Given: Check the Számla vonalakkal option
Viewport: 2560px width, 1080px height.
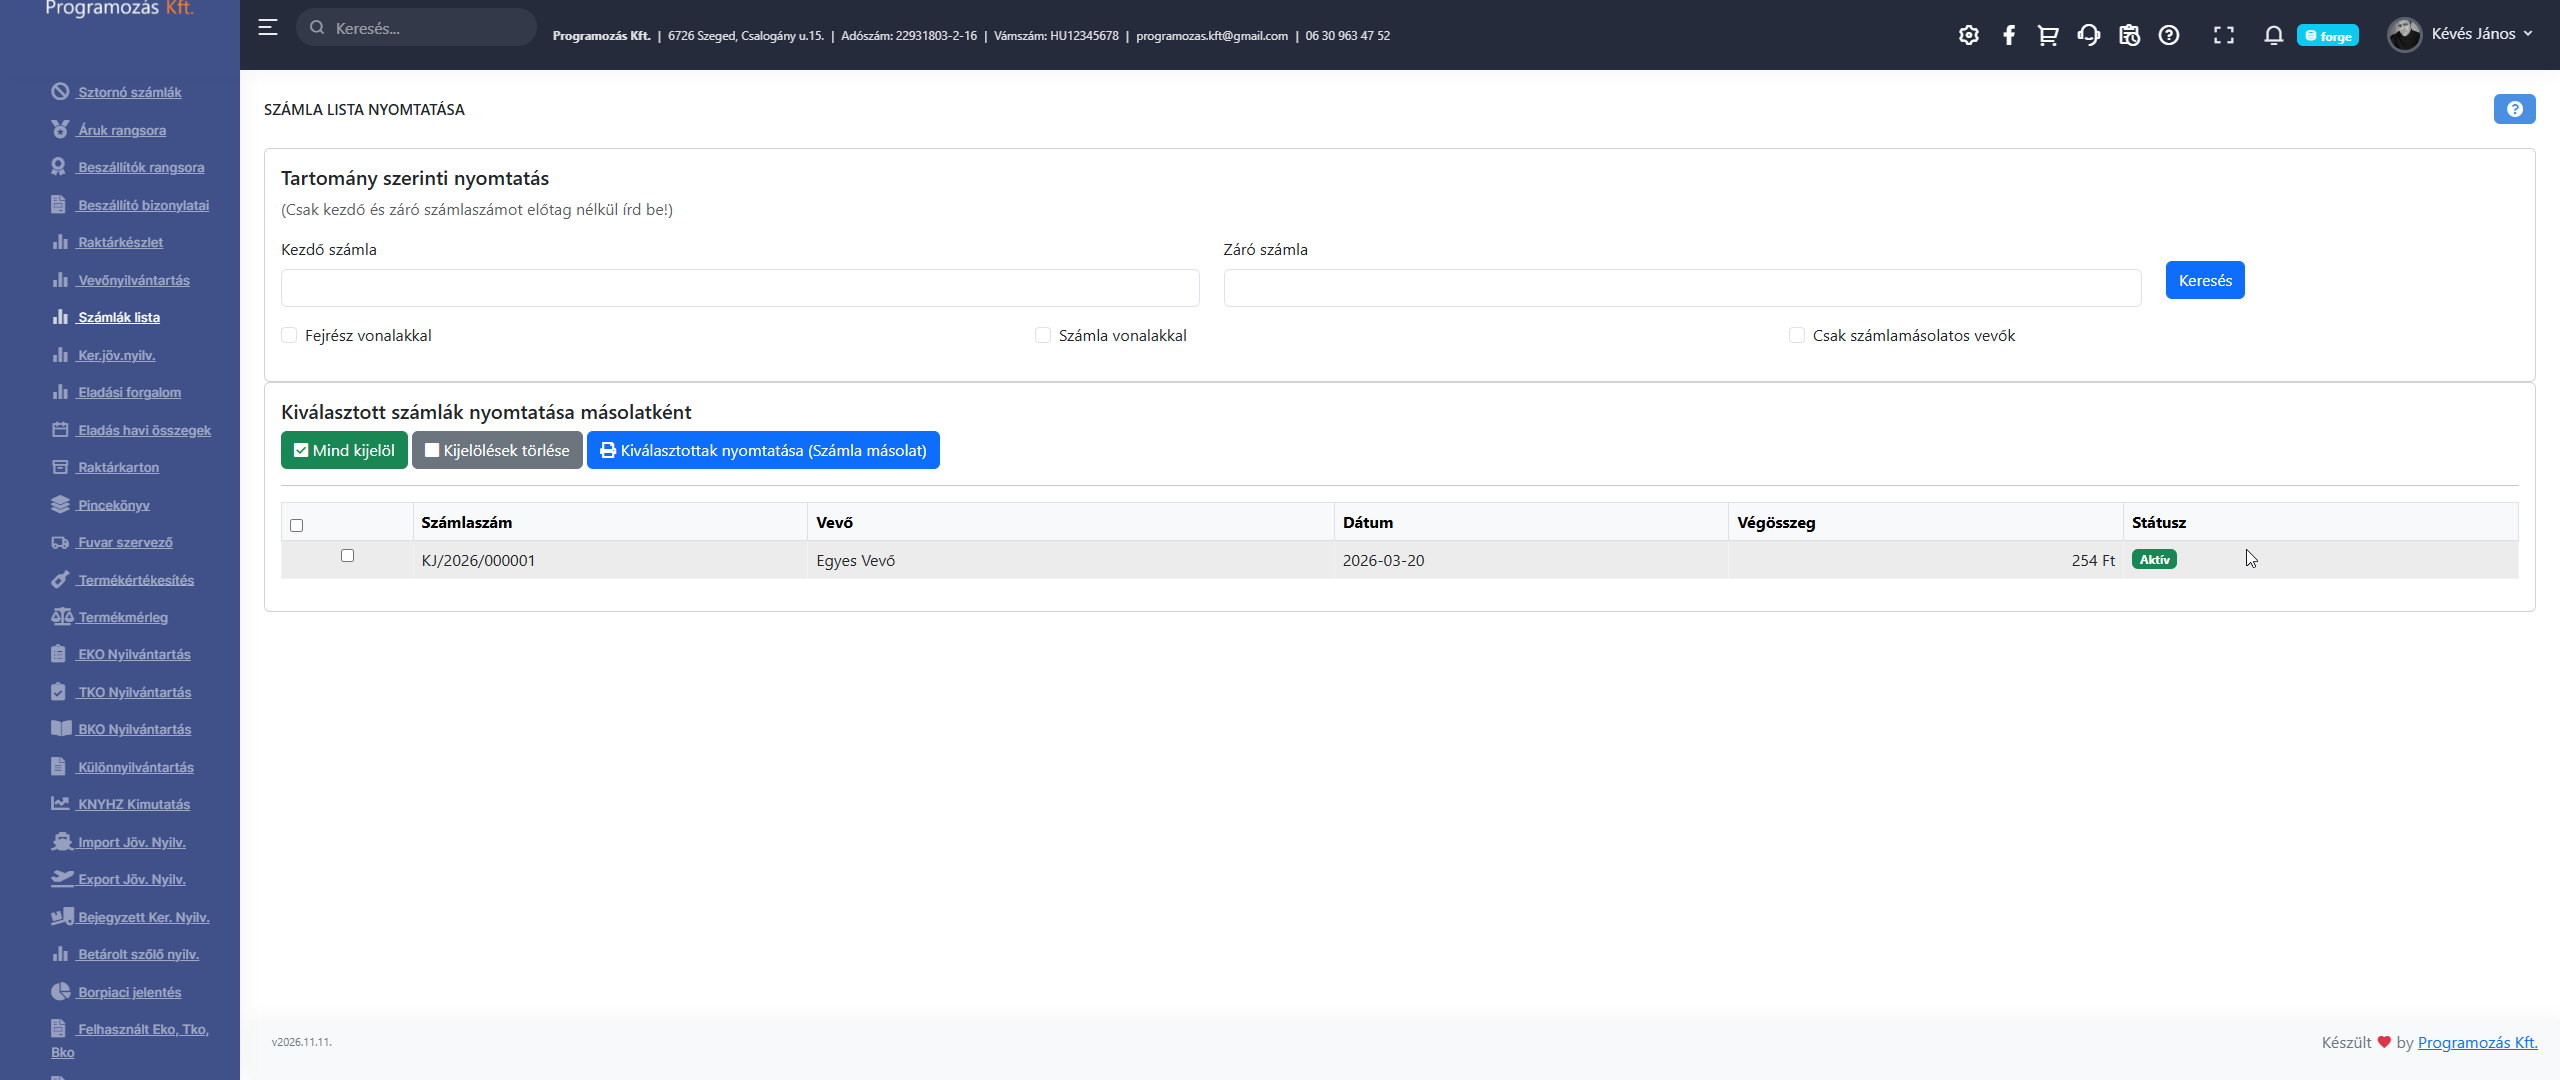Looking at the screenshot, I should click(x=1043, y=335).
